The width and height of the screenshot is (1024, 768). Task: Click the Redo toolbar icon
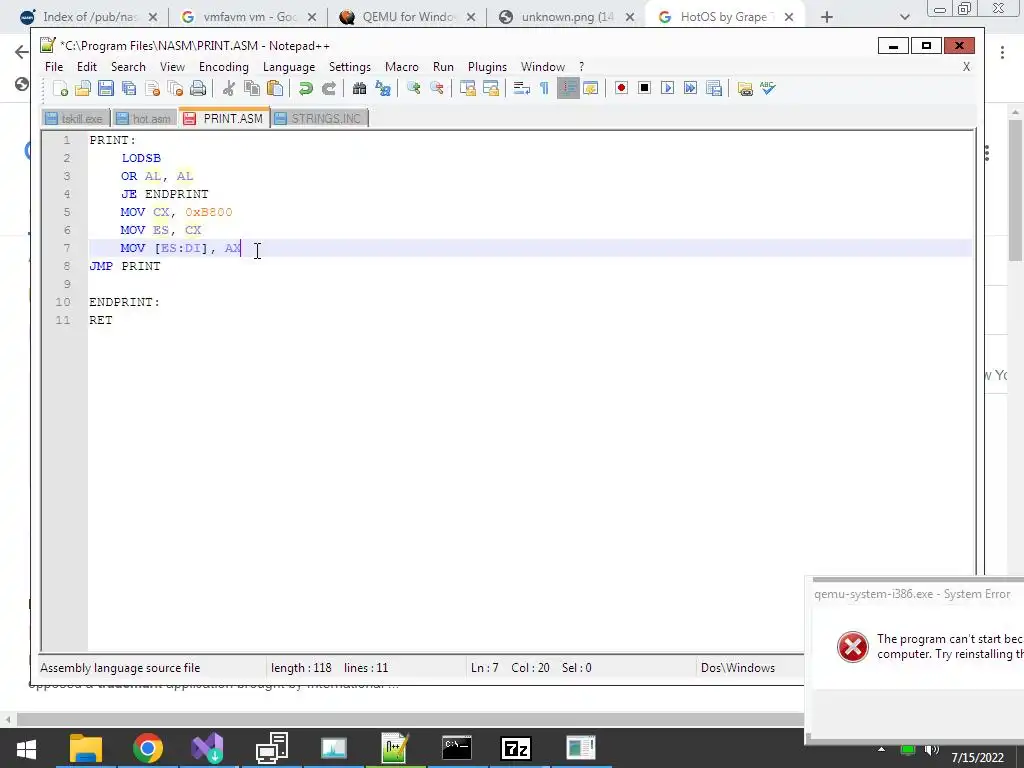click(328, 88)
